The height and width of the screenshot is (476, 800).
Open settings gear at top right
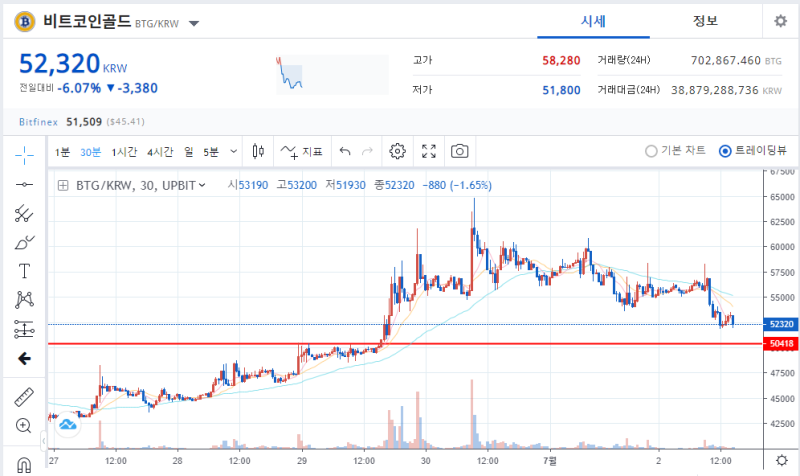781,21
